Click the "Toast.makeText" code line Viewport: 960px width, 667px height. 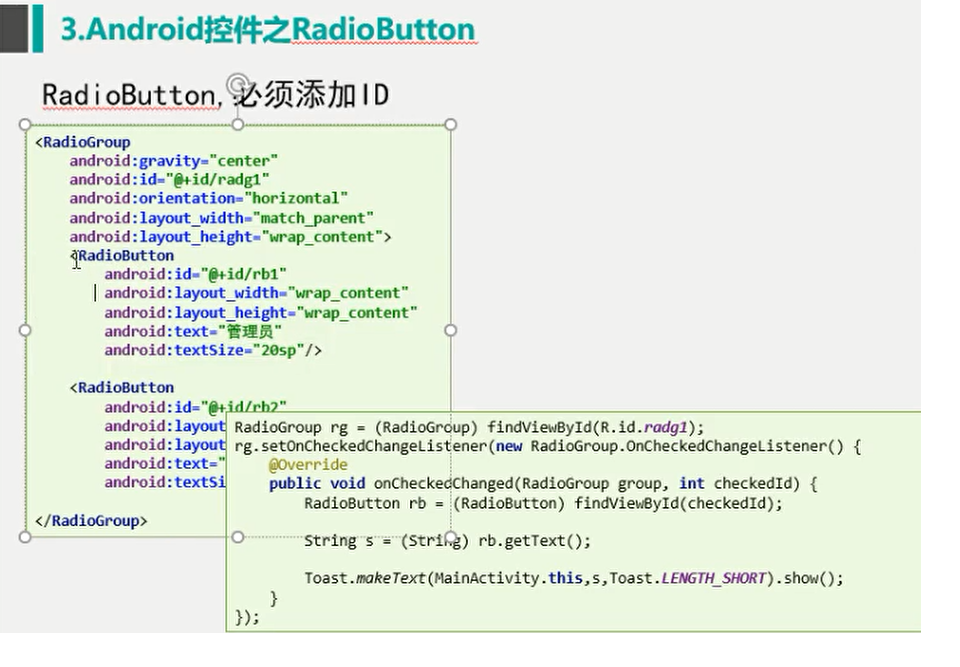(x=574, y=579)
